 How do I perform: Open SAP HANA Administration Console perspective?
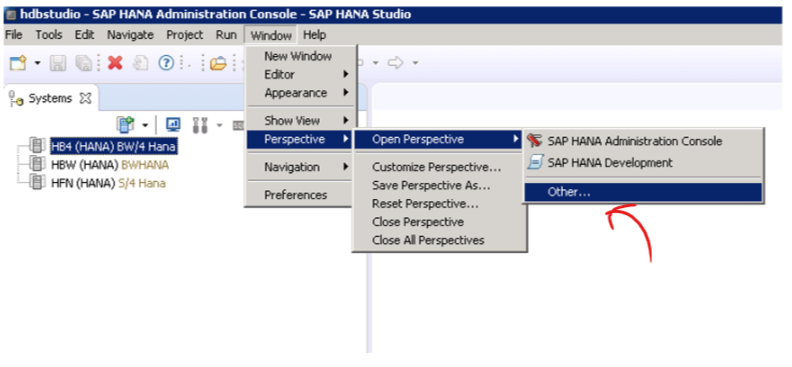tap(643, 141)
